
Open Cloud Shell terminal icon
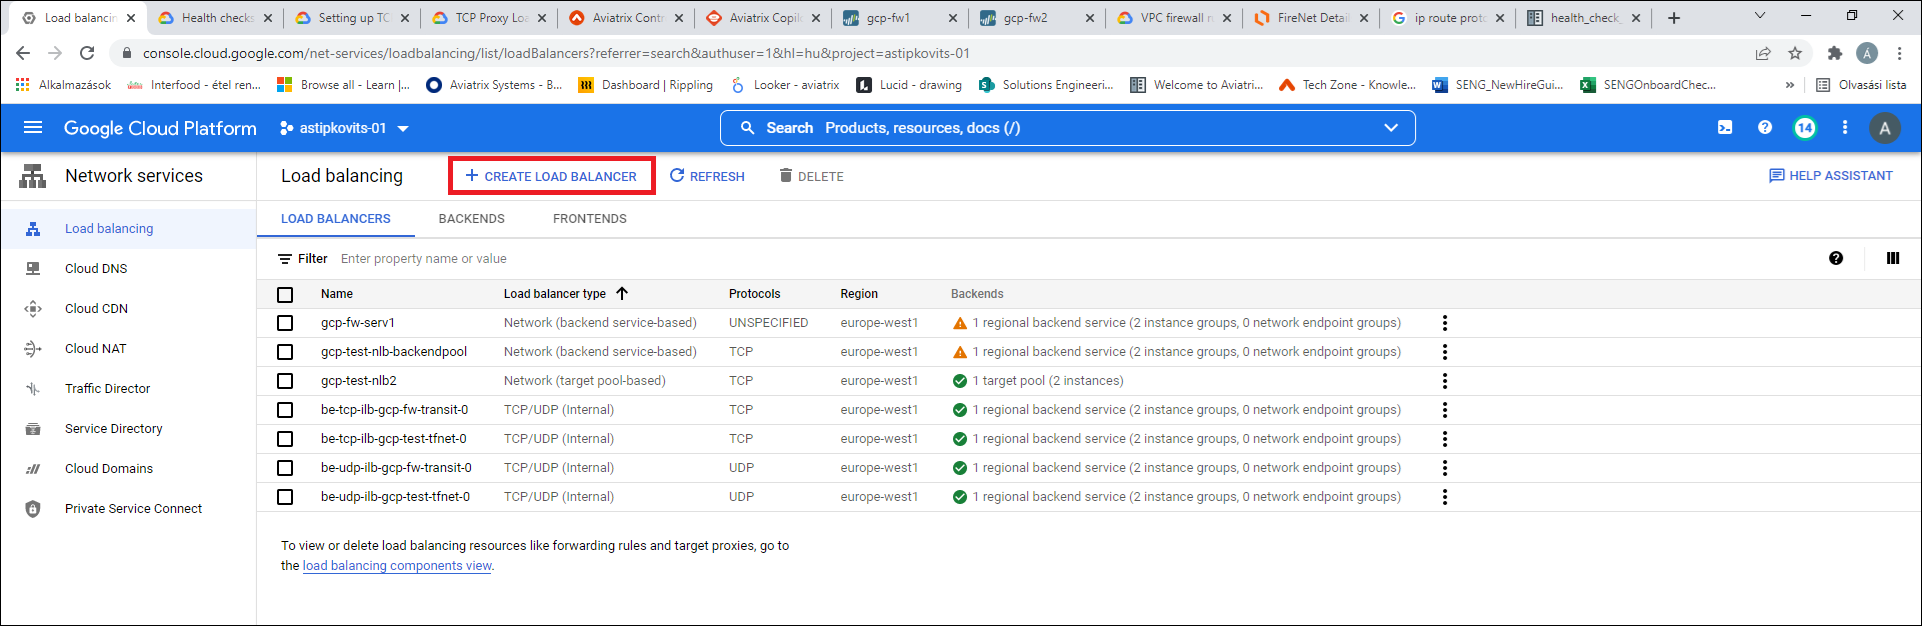click(x=1725, y=128)
